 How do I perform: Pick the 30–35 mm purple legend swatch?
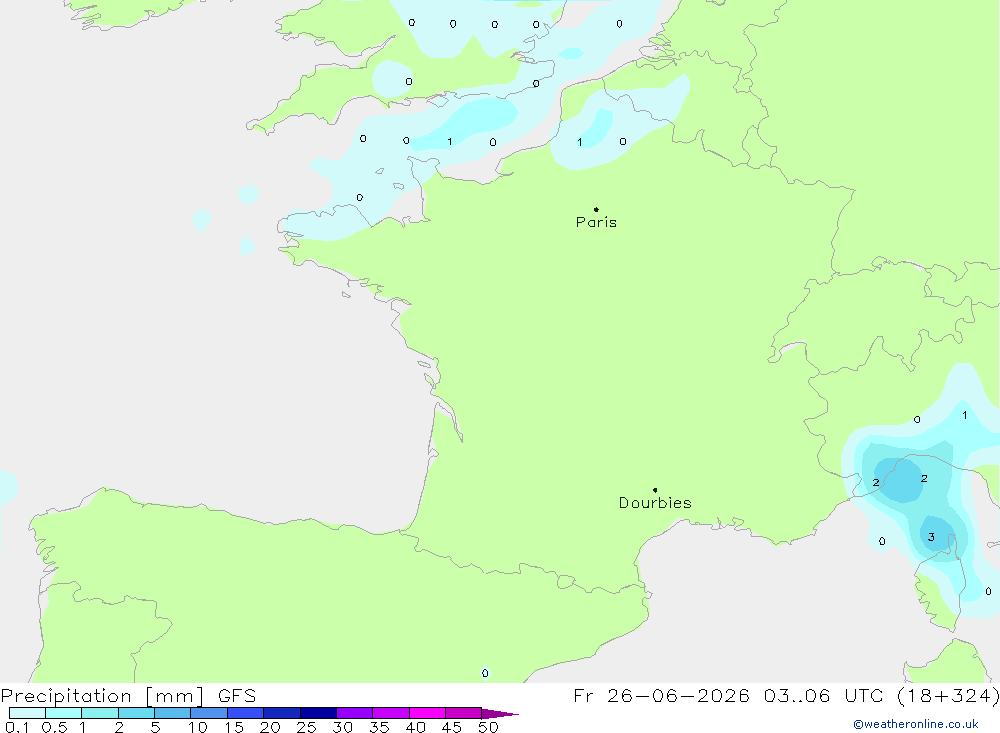[355, 713]
